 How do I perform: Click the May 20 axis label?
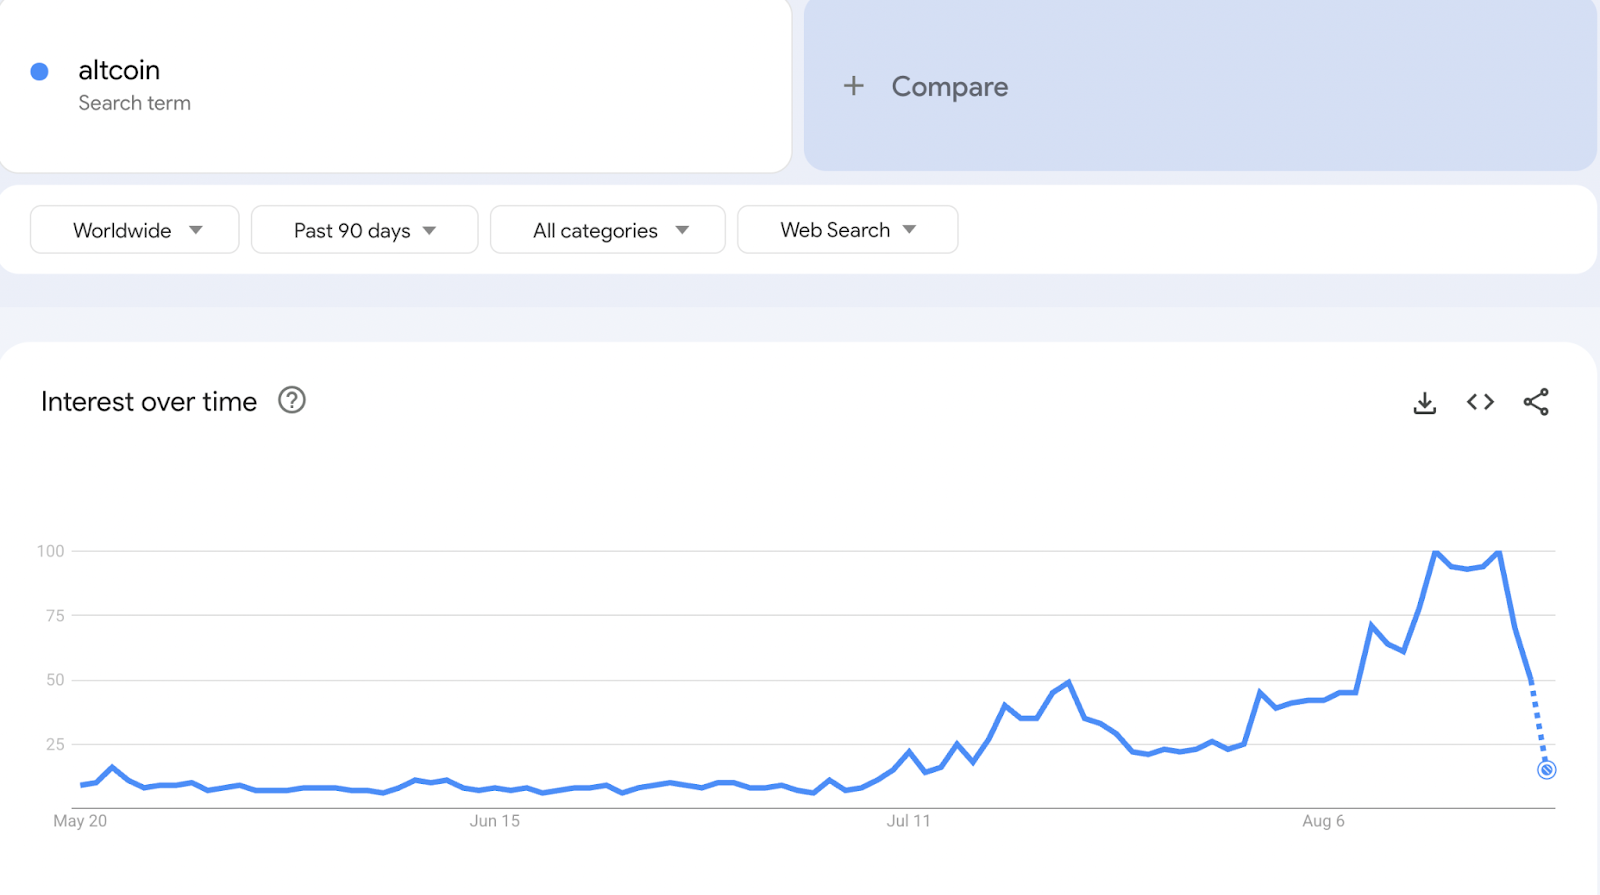[x=79, y=820]
